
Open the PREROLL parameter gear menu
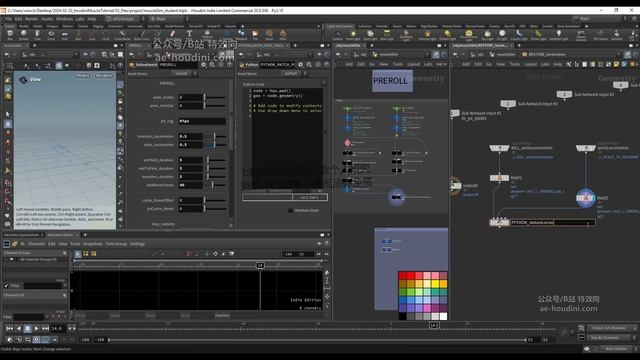pos(203,64)
